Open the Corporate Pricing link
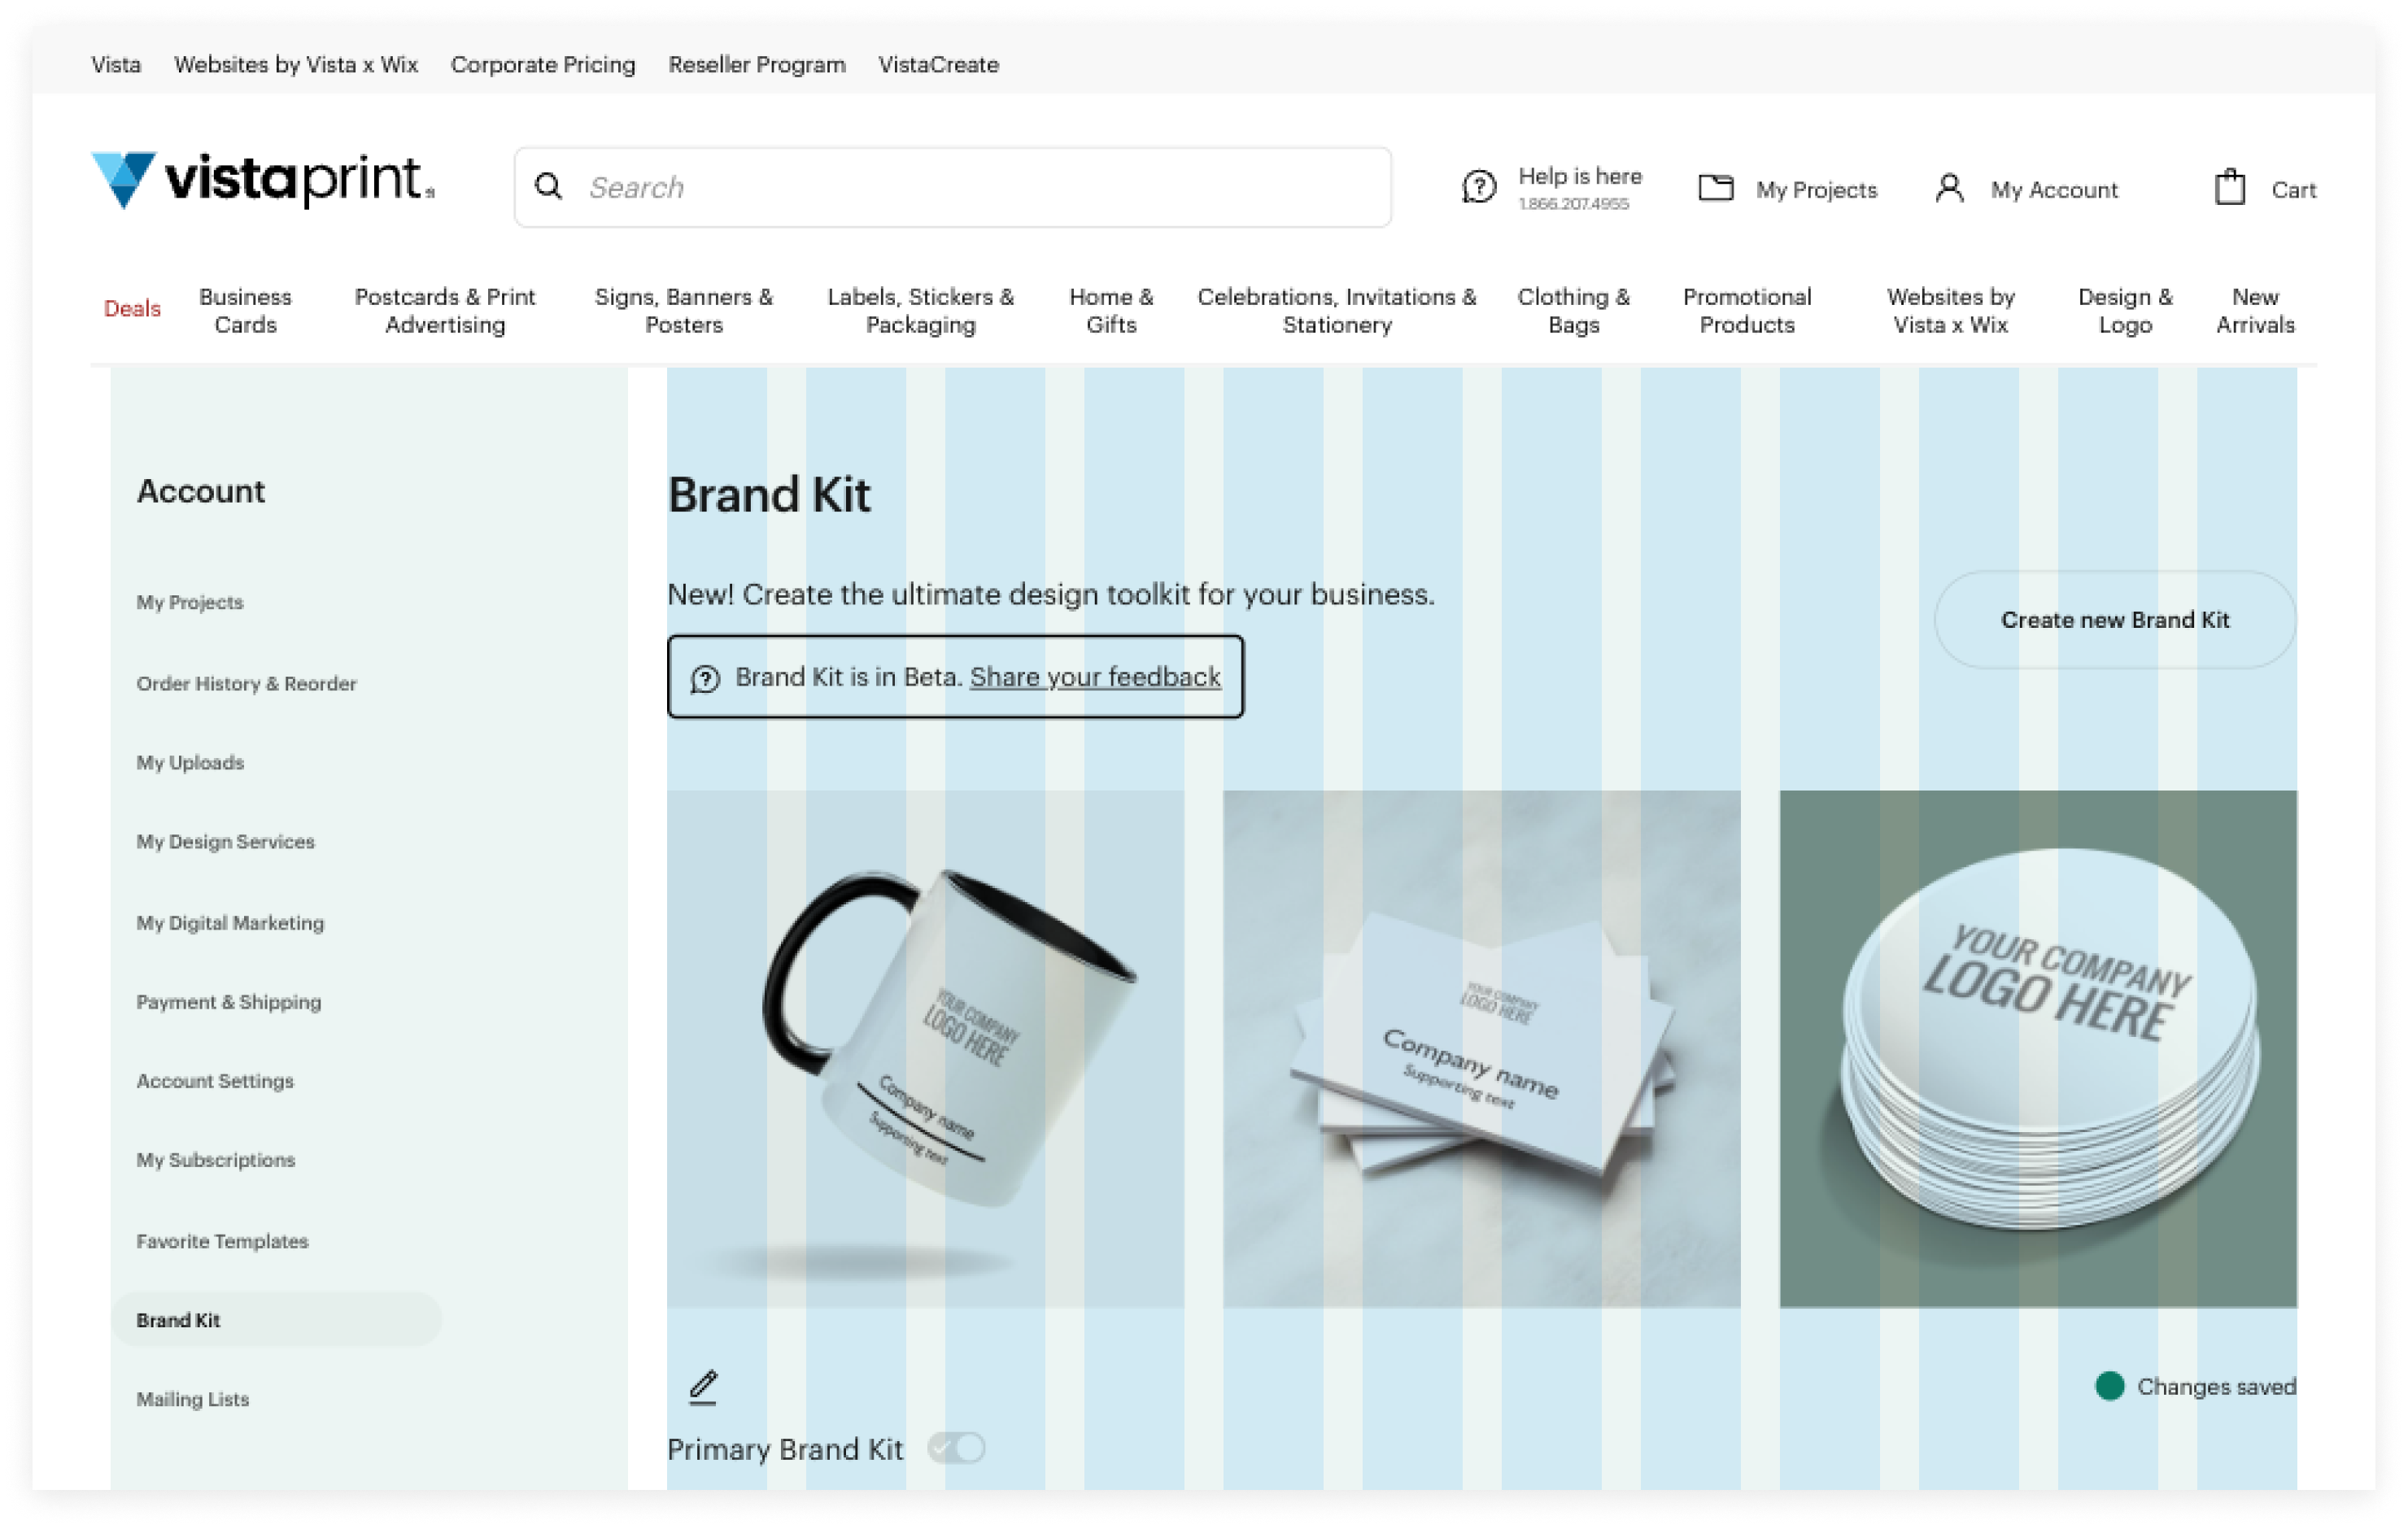 [543, 65]
